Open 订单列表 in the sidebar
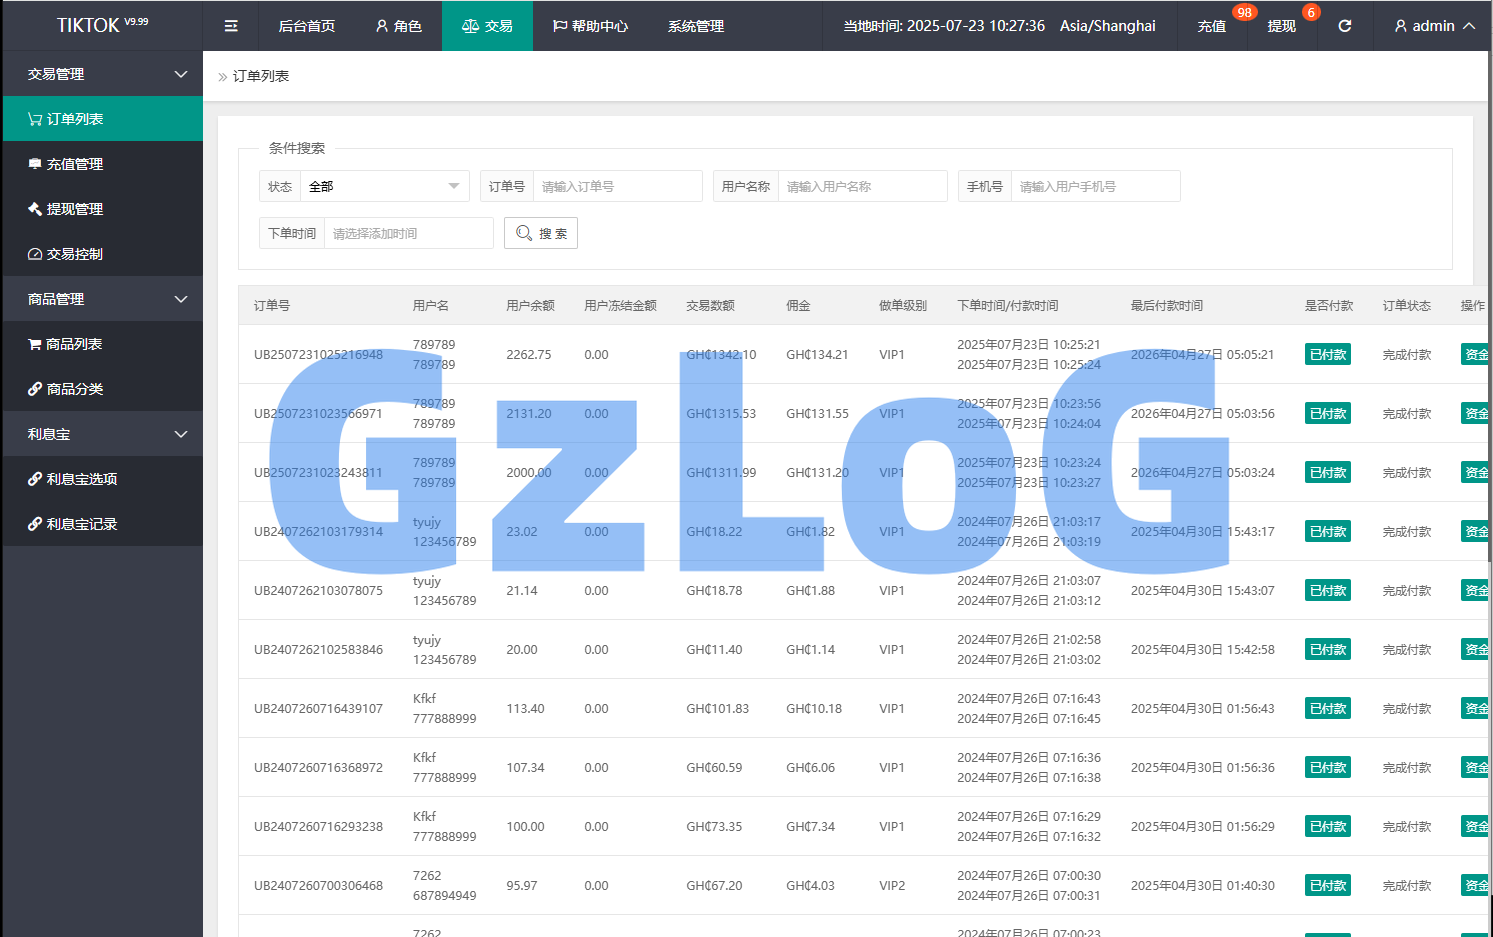 (102, 119)
